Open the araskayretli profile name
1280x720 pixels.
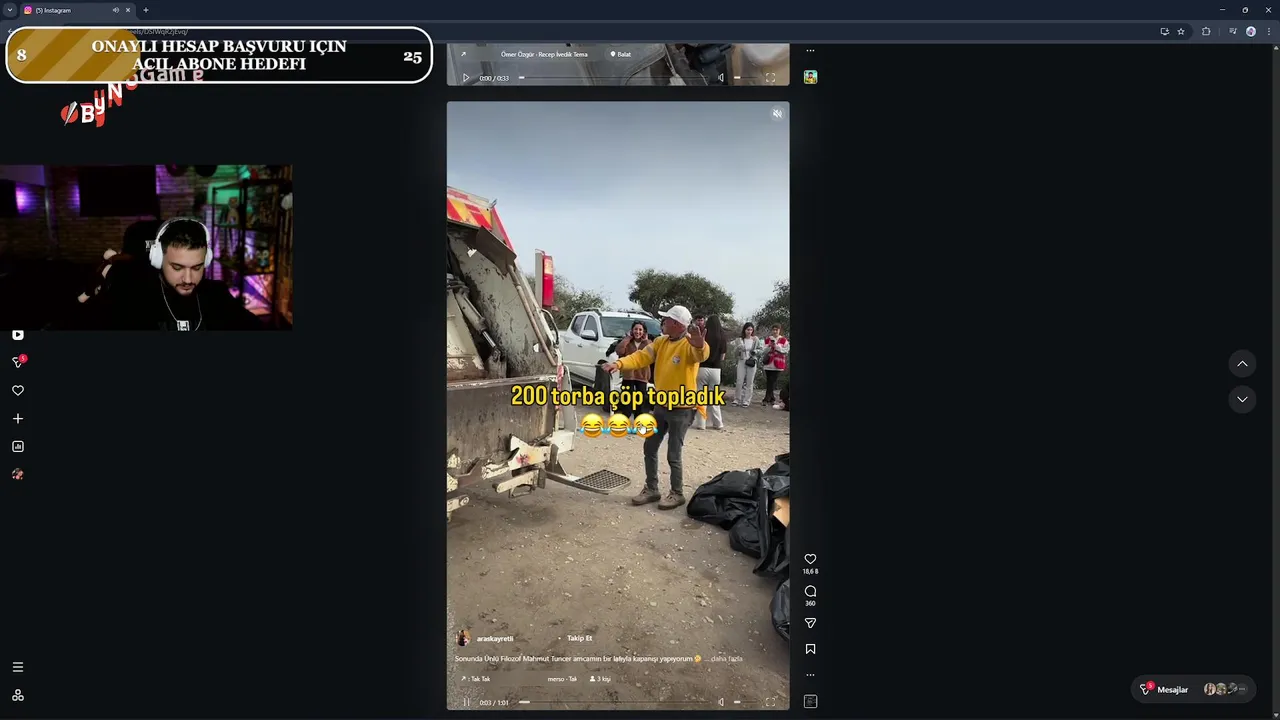495,638
